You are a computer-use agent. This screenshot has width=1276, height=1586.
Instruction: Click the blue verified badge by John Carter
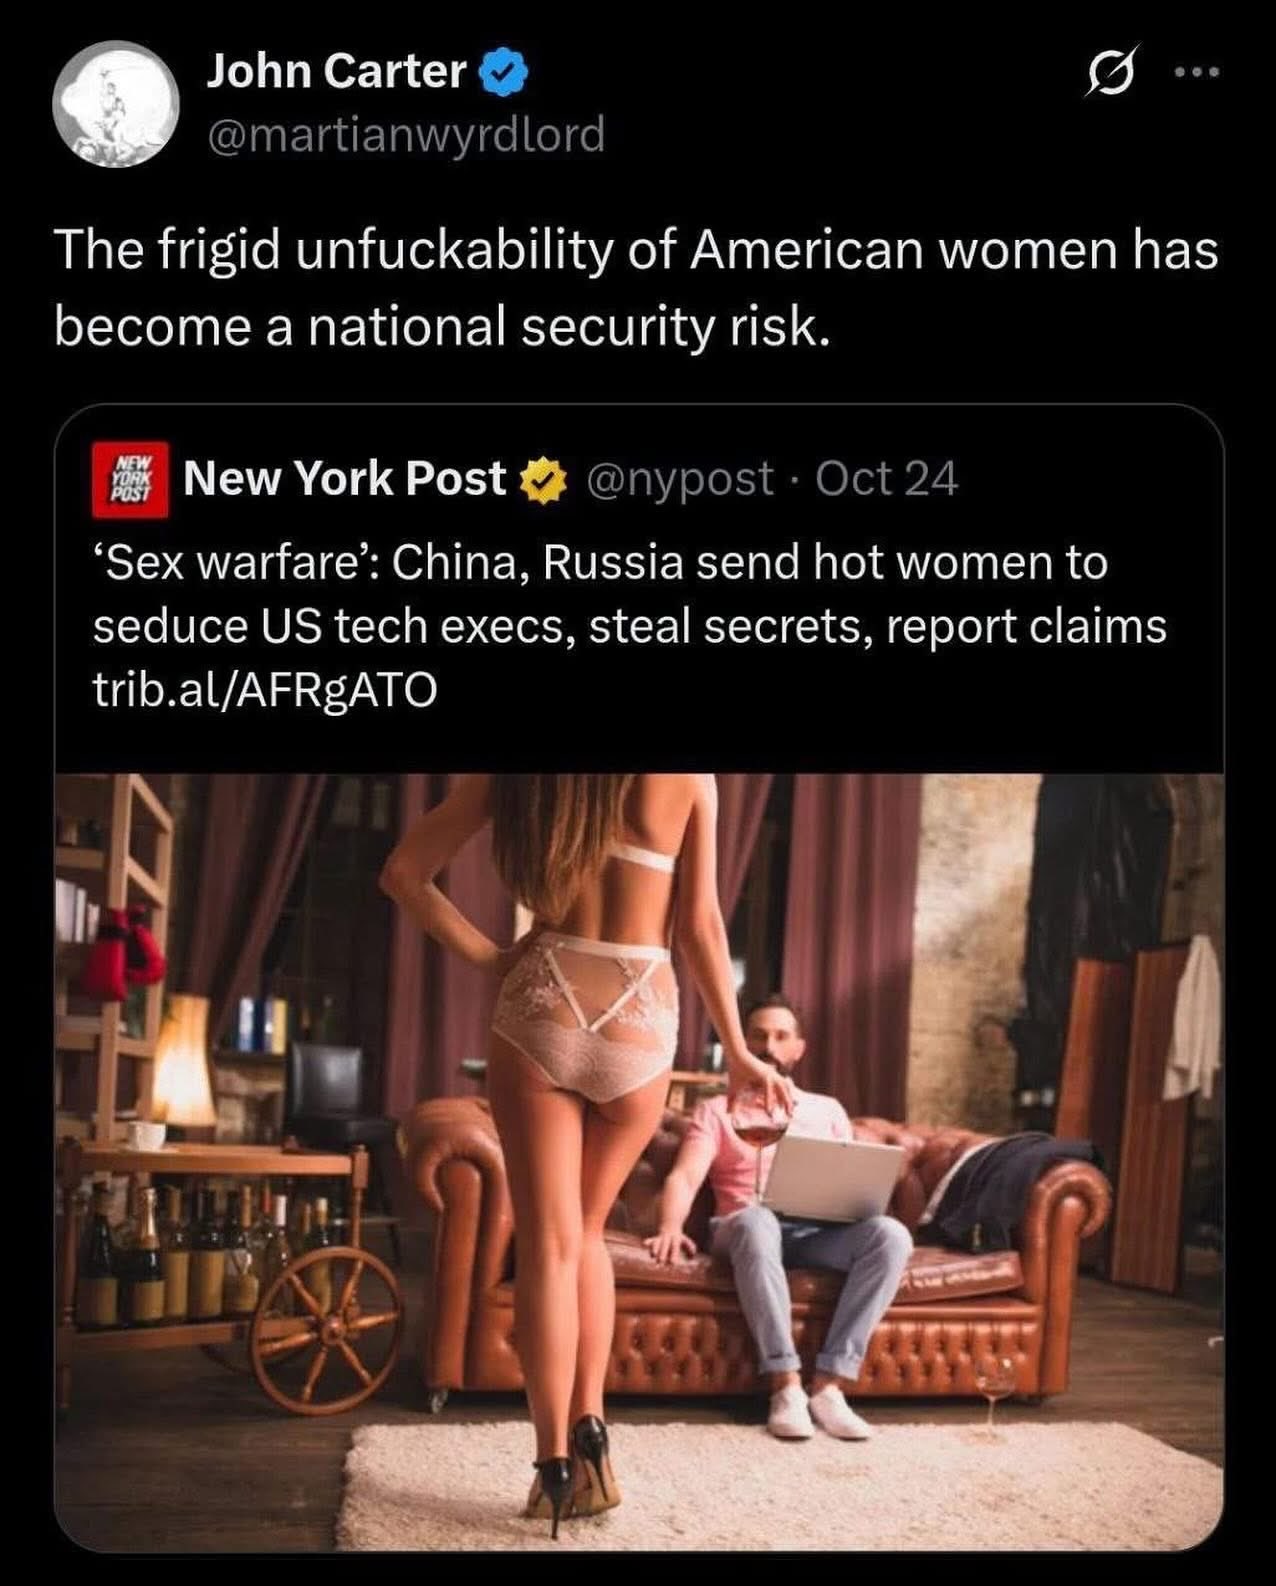(x=507, y=72)
